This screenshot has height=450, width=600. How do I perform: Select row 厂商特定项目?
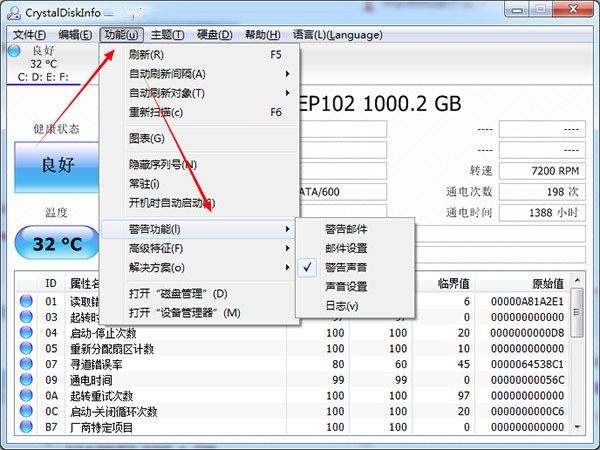coord(293,427)
